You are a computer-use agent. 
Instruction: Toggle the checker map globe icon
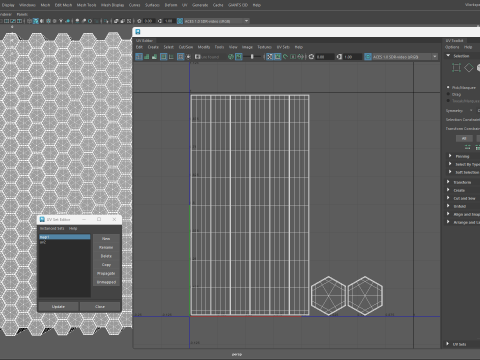pos(231,57)
